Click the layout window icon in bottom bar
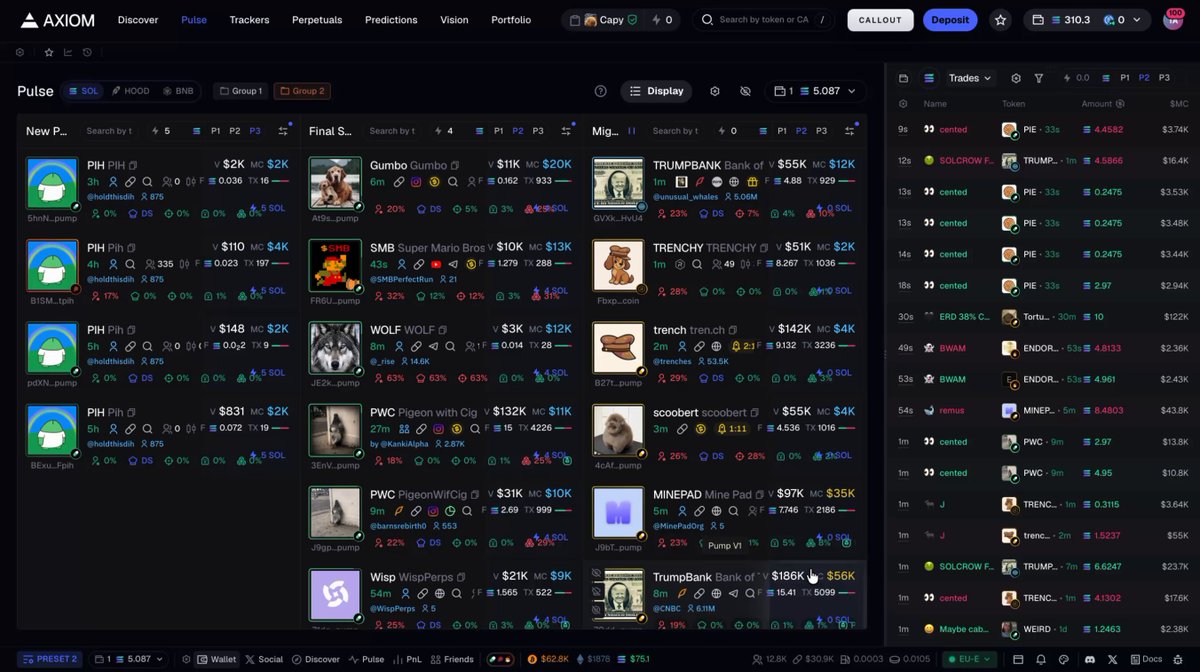This screenshot has width=1200, height=672. [x=1019, y=659]
